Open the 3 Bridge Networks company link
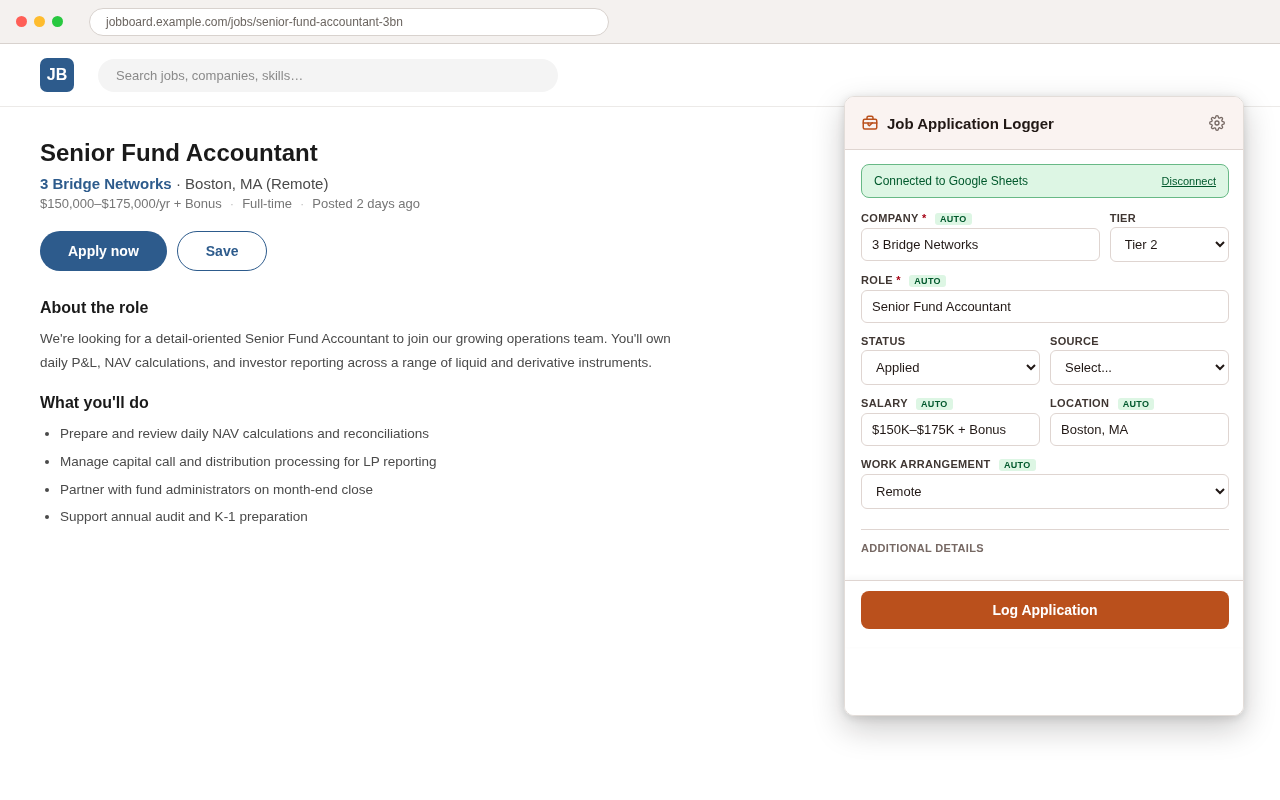1280x800 pixels. pyautogui.click(x=106, y=184)
